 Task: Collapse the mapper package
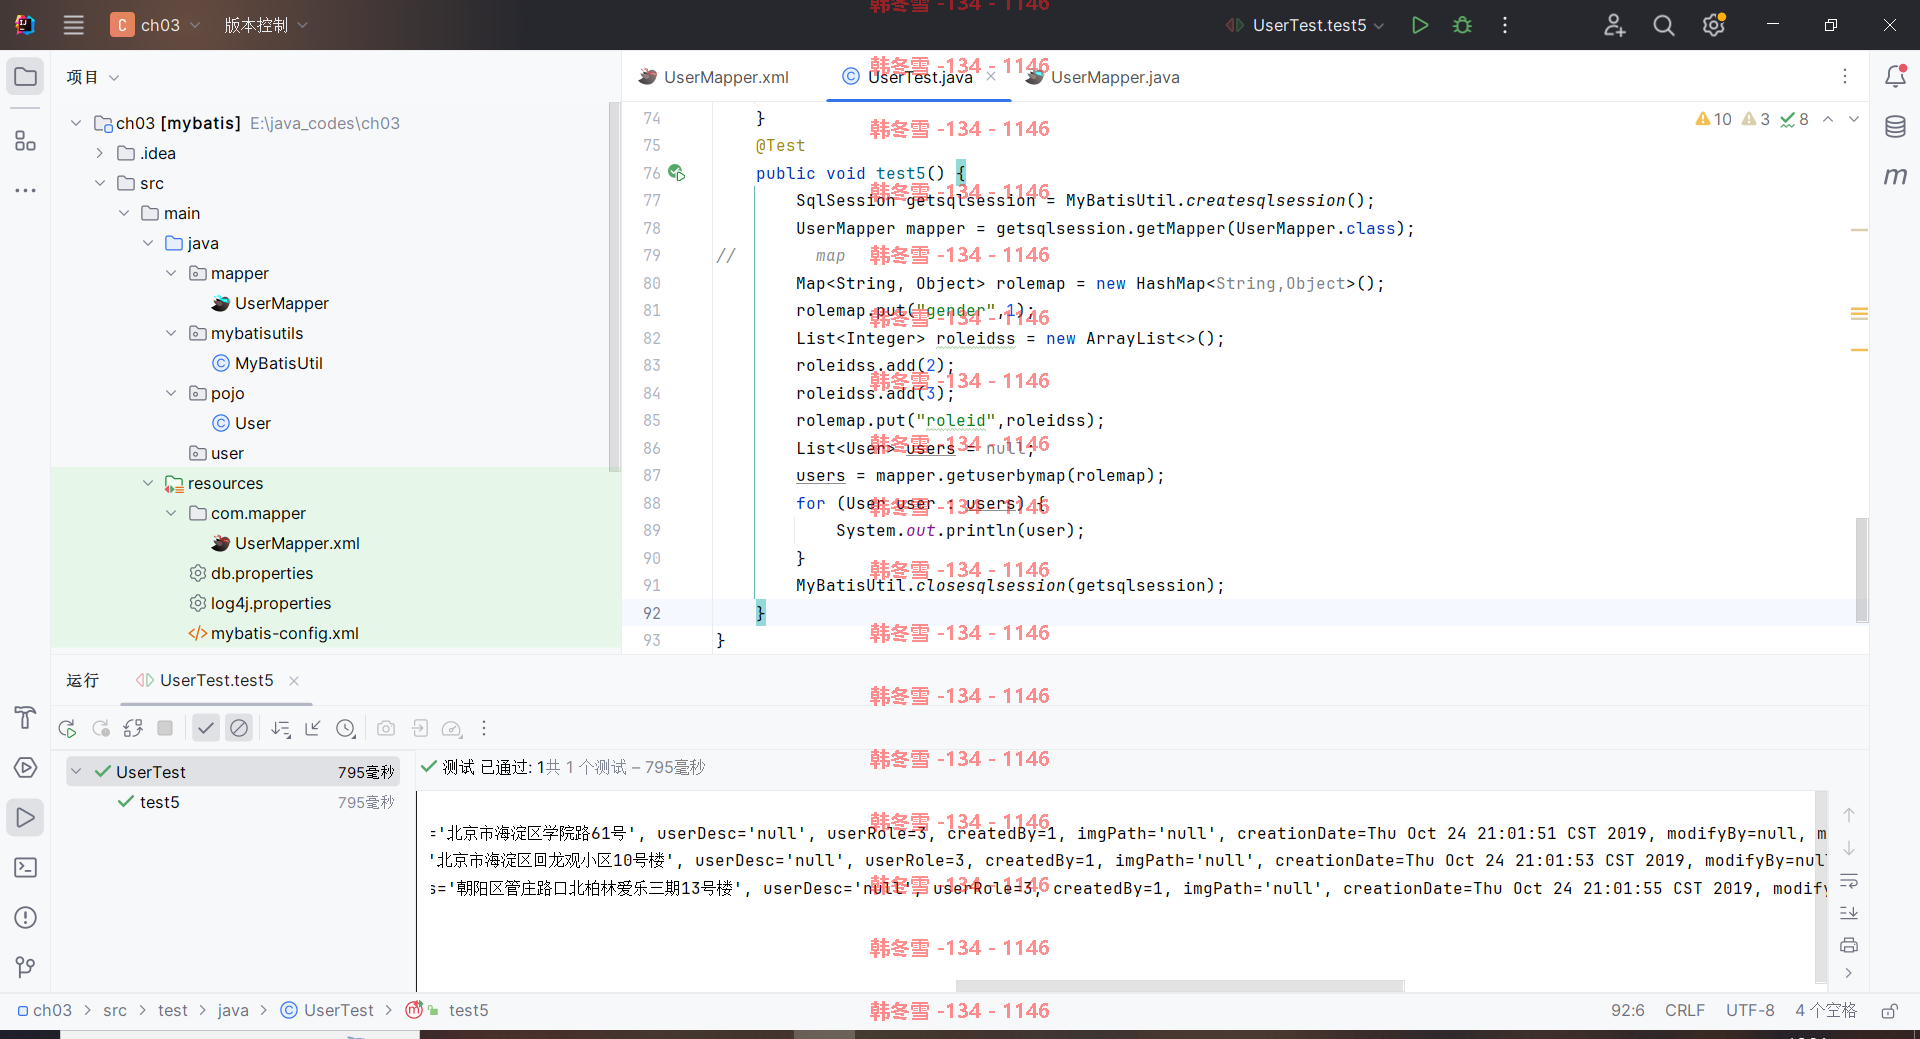171,273
